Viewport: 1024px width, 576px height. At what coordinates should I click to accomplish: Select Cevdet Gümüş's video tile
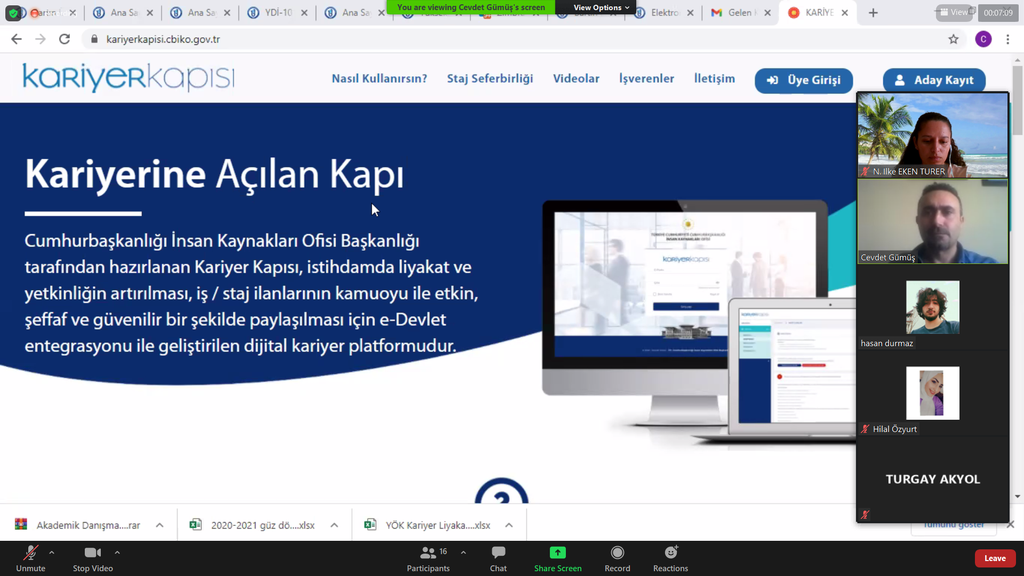[933, 221]
